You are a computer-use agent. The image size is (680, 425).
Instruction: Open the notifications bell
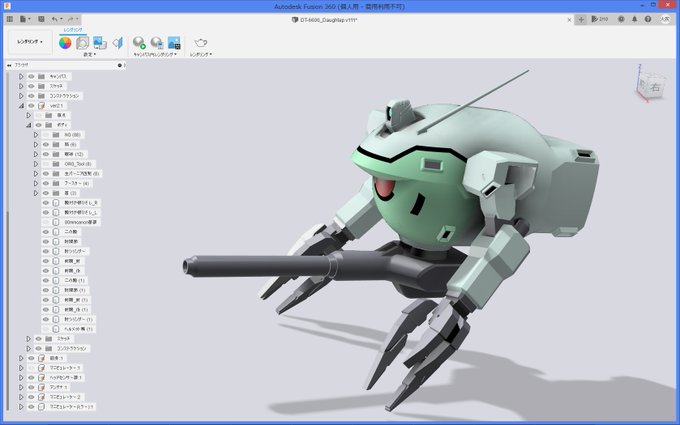point(634,19)
